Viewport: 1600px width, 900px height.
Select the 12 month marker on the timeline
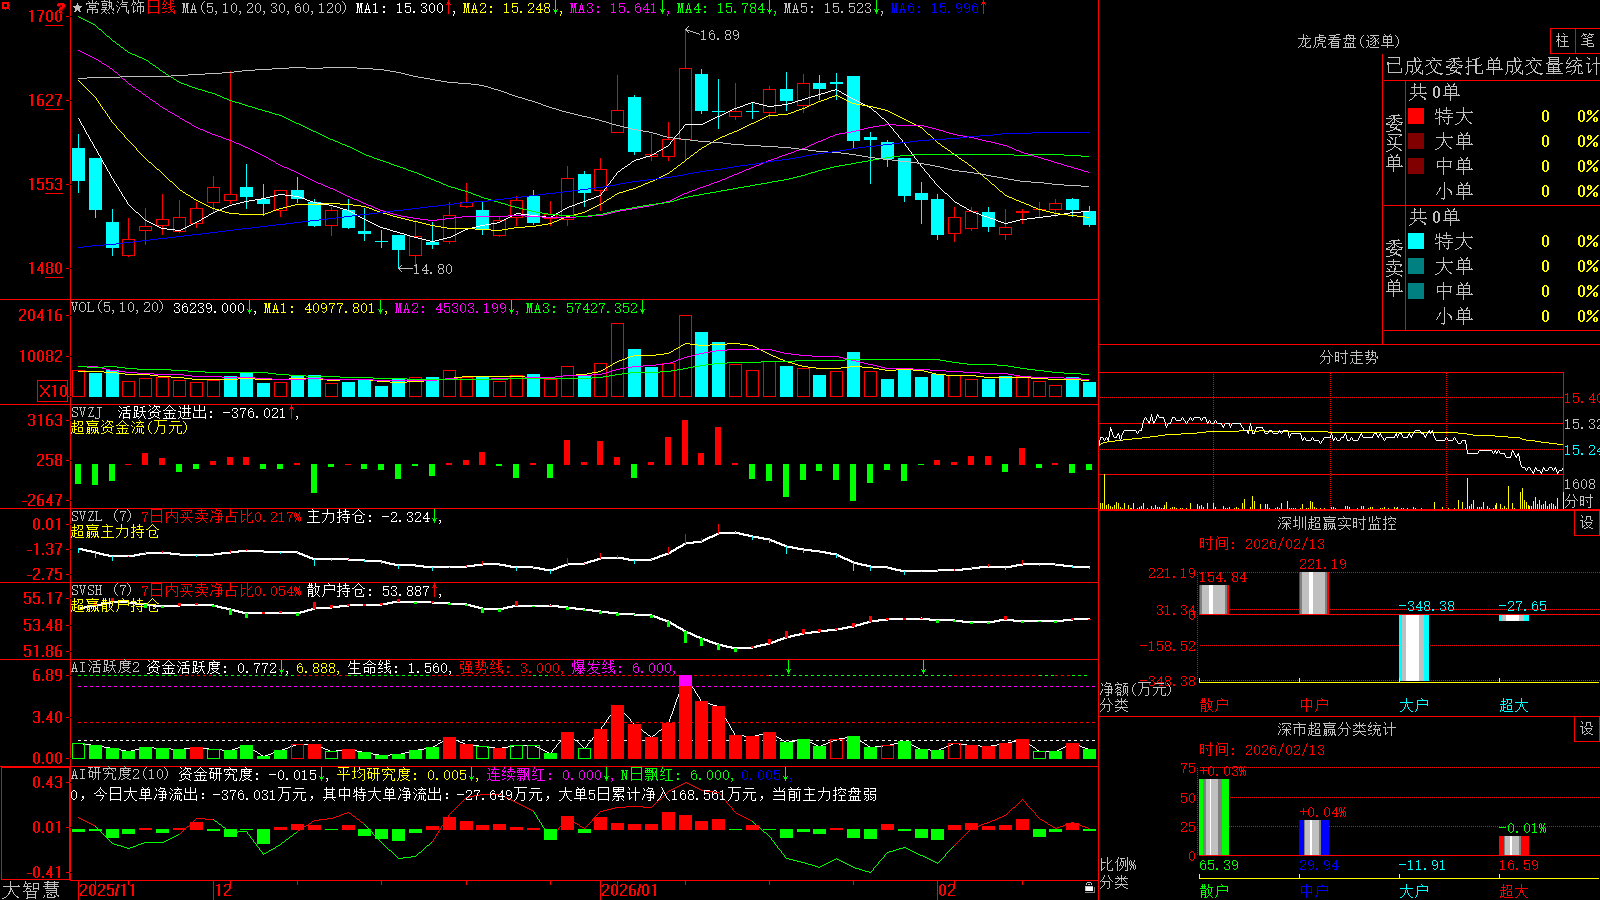pyautogui.click(x=224, y=890)
